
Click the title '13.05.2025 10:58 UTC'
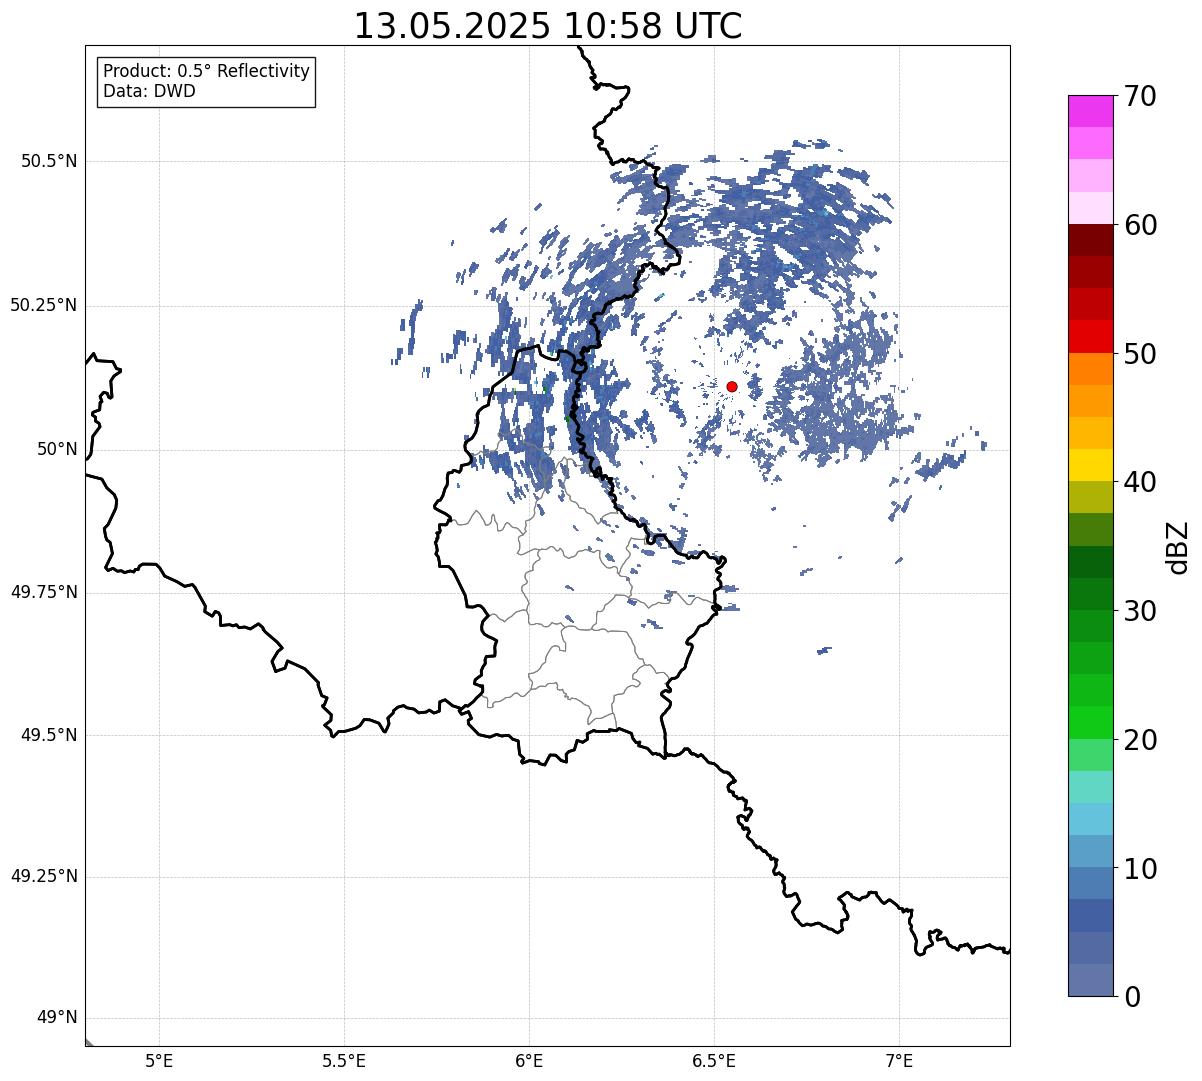pyautogui.click(x=548, y=26)
